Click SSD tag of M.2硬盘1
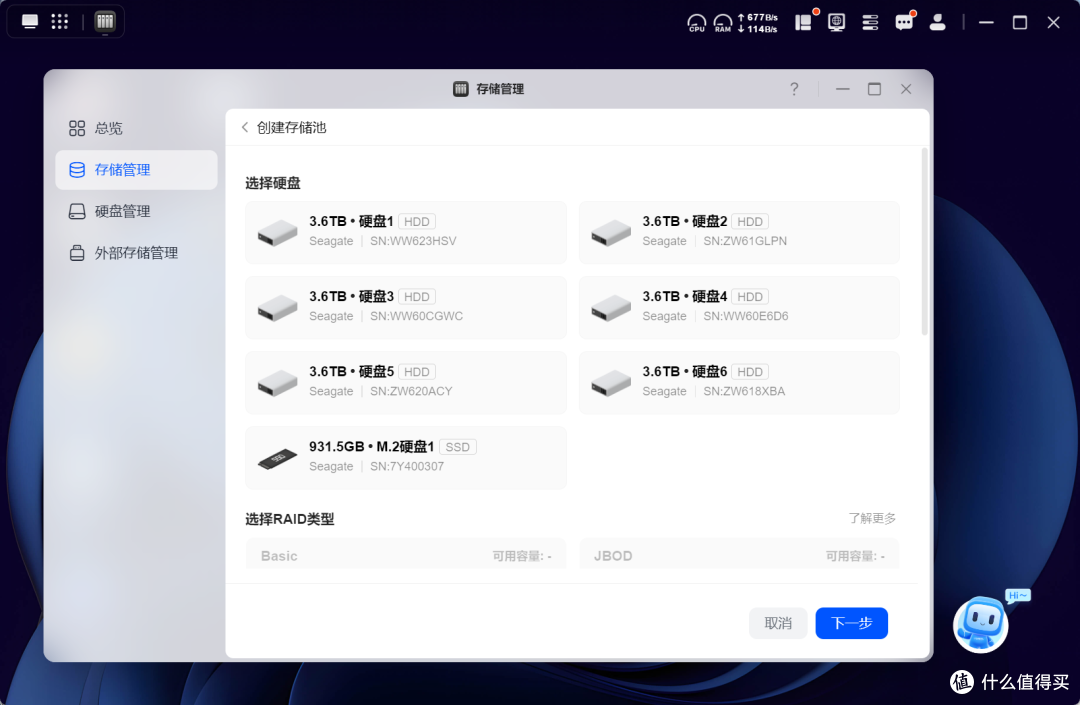 click(x=457, y=447)
